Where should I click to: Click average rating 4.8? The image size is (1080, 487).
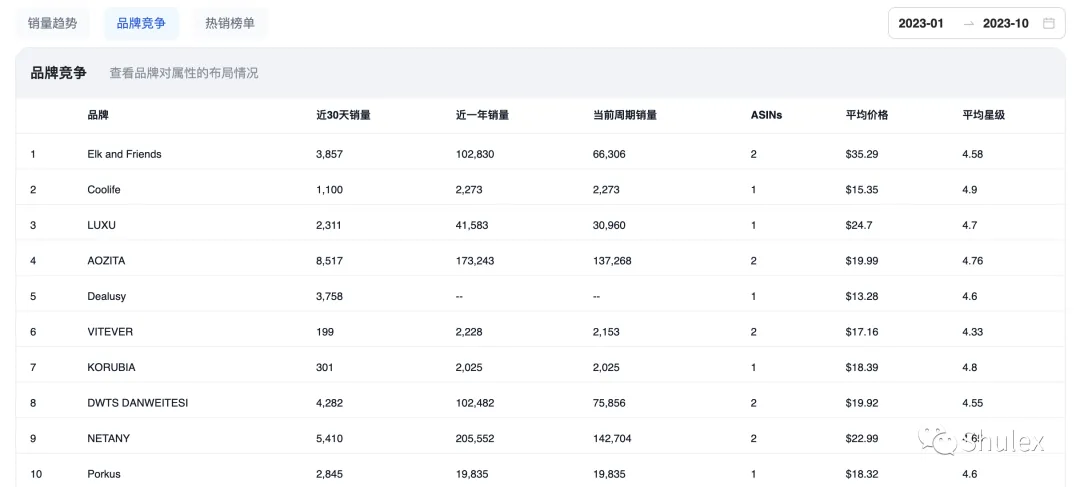970,368
